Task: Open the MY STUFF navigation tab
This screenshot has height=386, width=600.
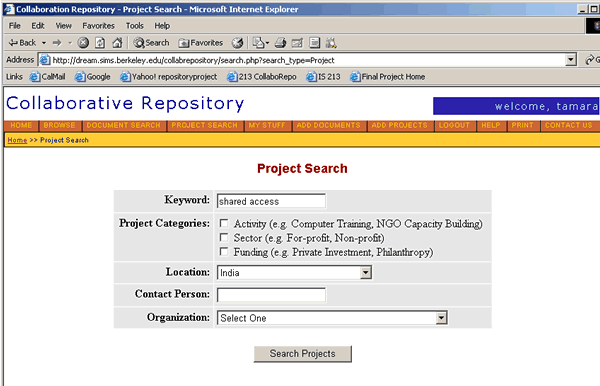Action: point(267,125)
